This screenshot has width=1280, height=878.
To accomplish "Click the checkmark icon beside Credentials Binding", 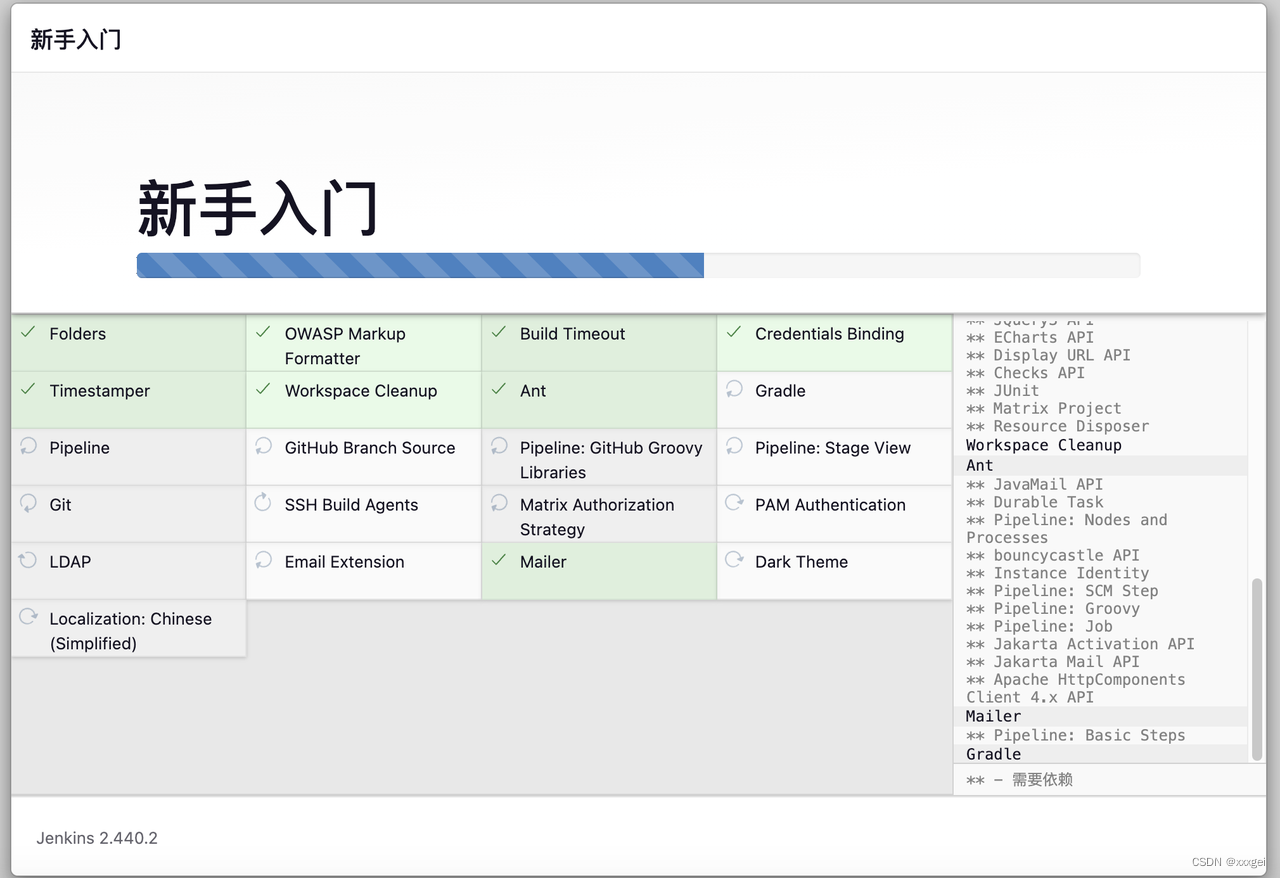I will 734,332.
